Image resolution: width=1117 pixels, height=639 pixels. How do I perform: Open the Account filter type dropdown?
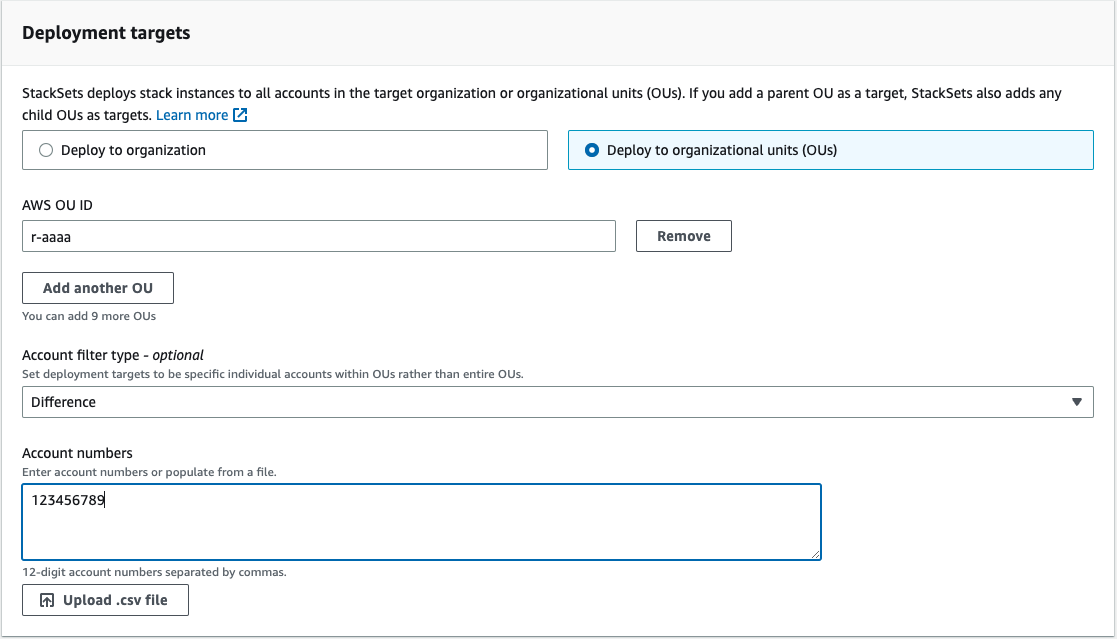[x=558, y=402]
